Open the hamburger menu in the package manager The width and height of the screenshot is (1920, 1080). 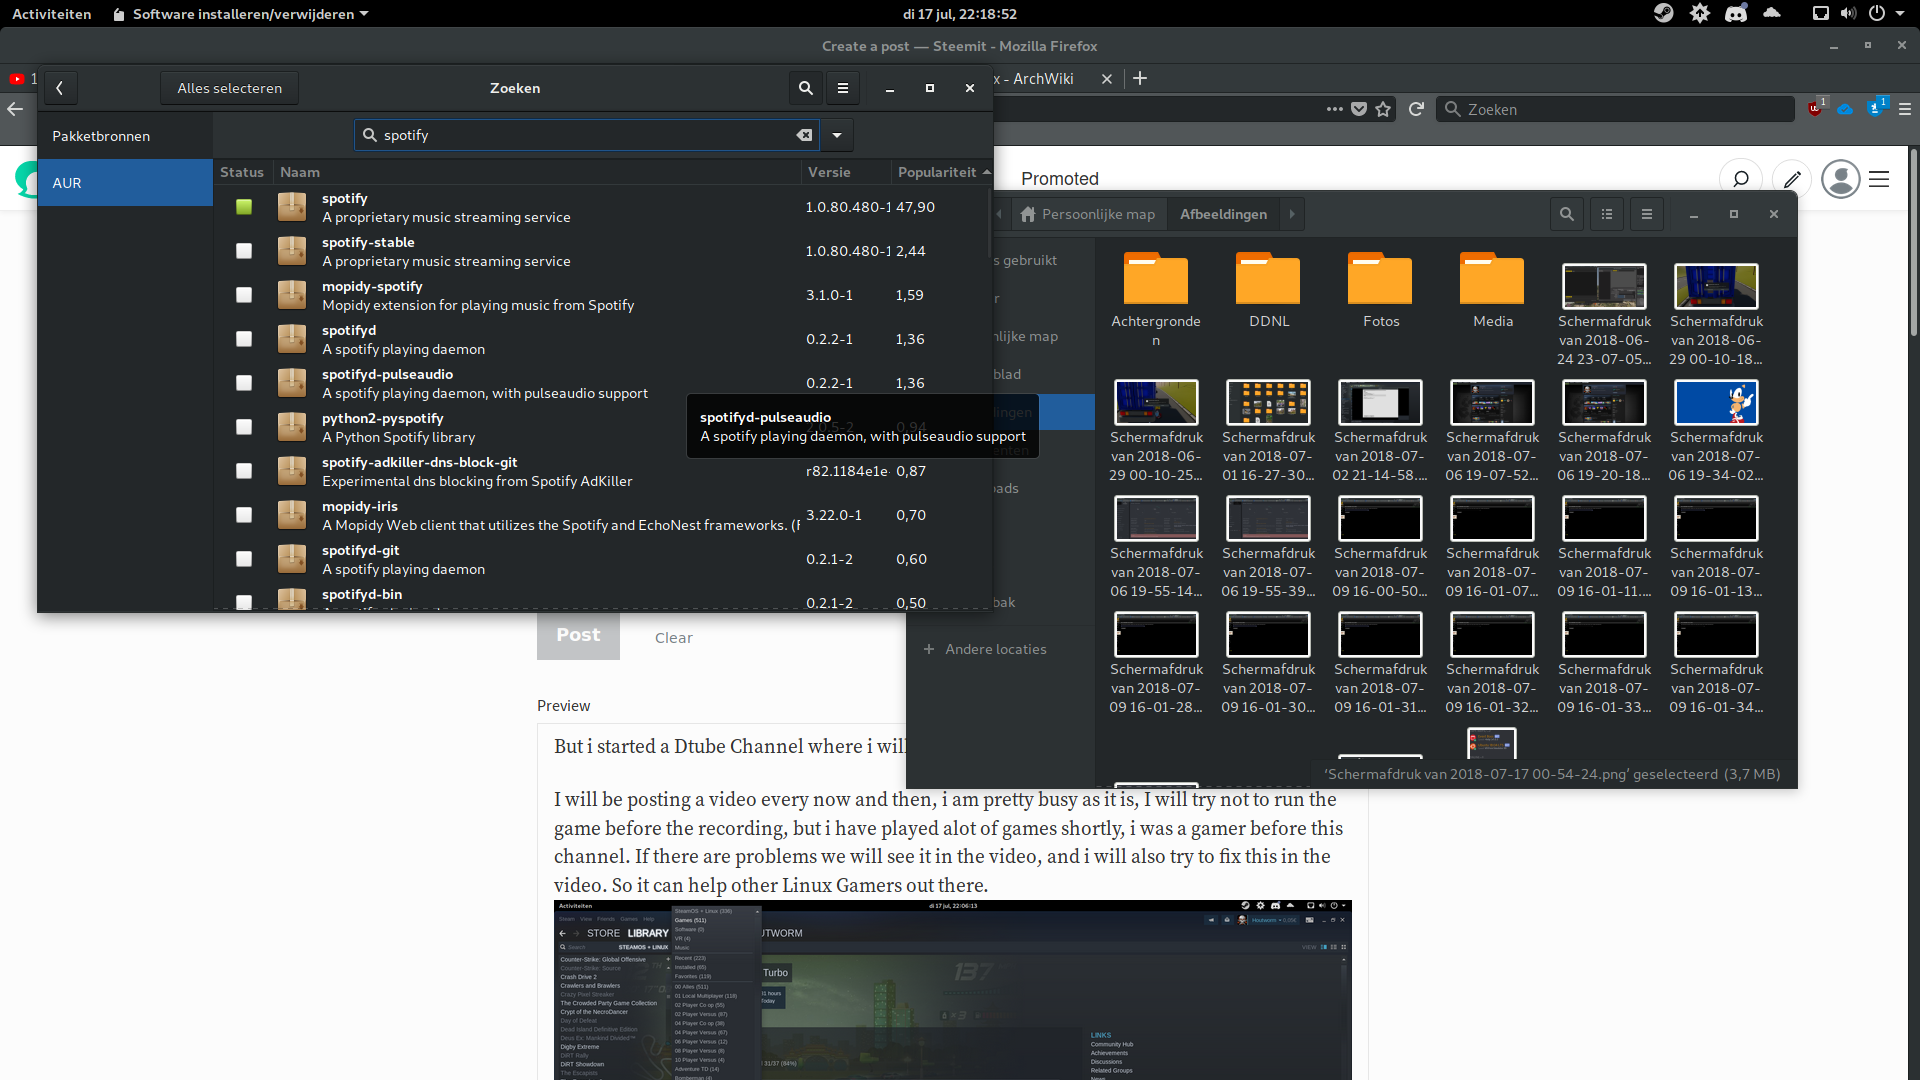tap(843, 88)
